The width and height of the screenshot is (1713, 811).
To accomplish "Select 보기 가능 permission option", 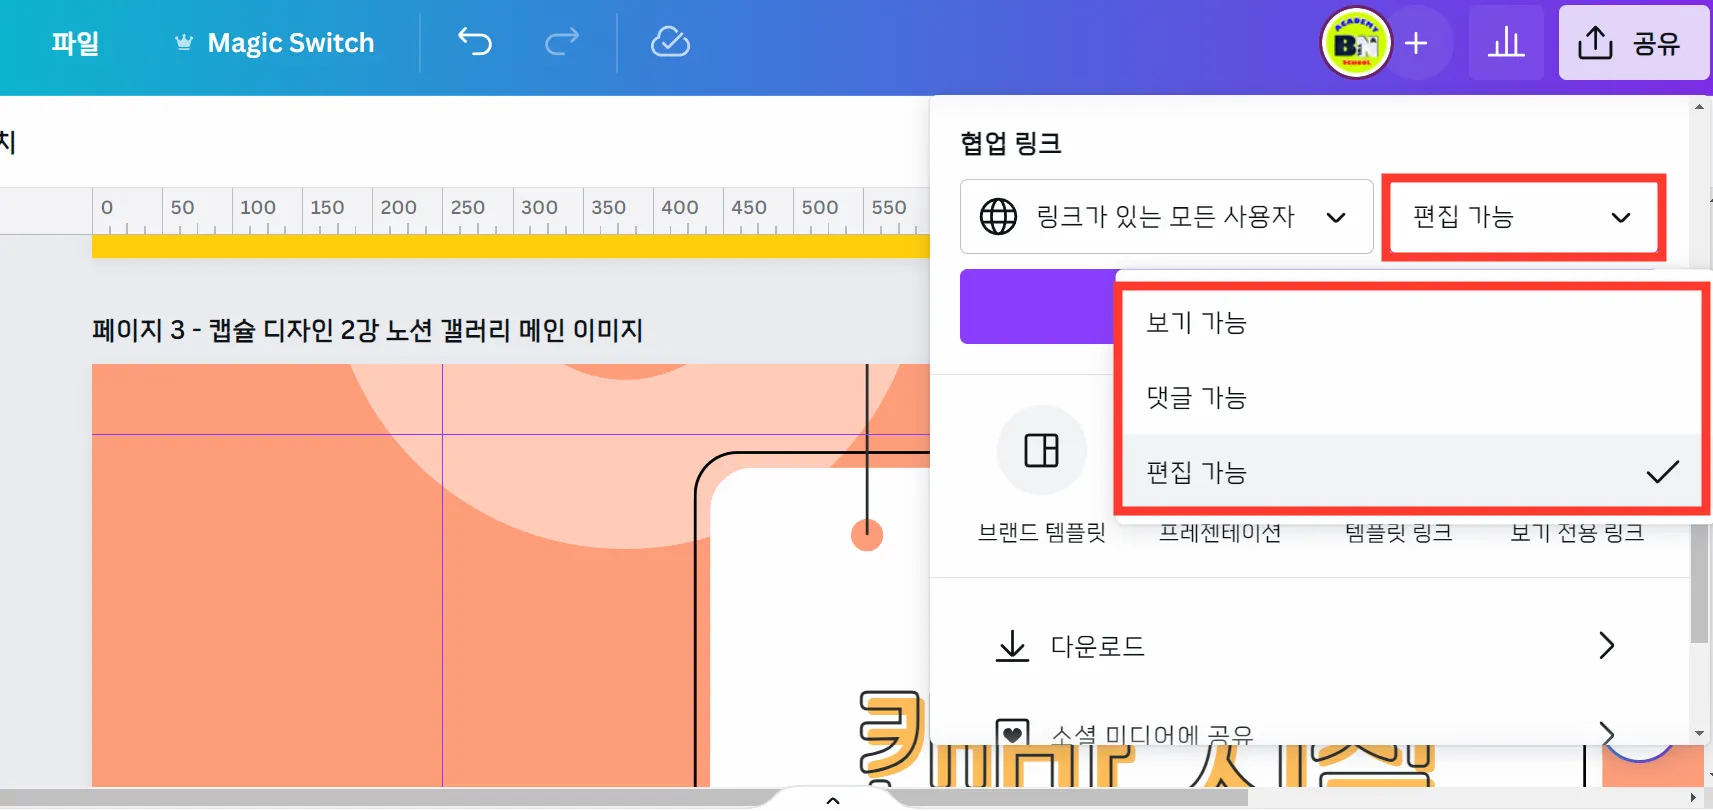I will point(1411,323).
